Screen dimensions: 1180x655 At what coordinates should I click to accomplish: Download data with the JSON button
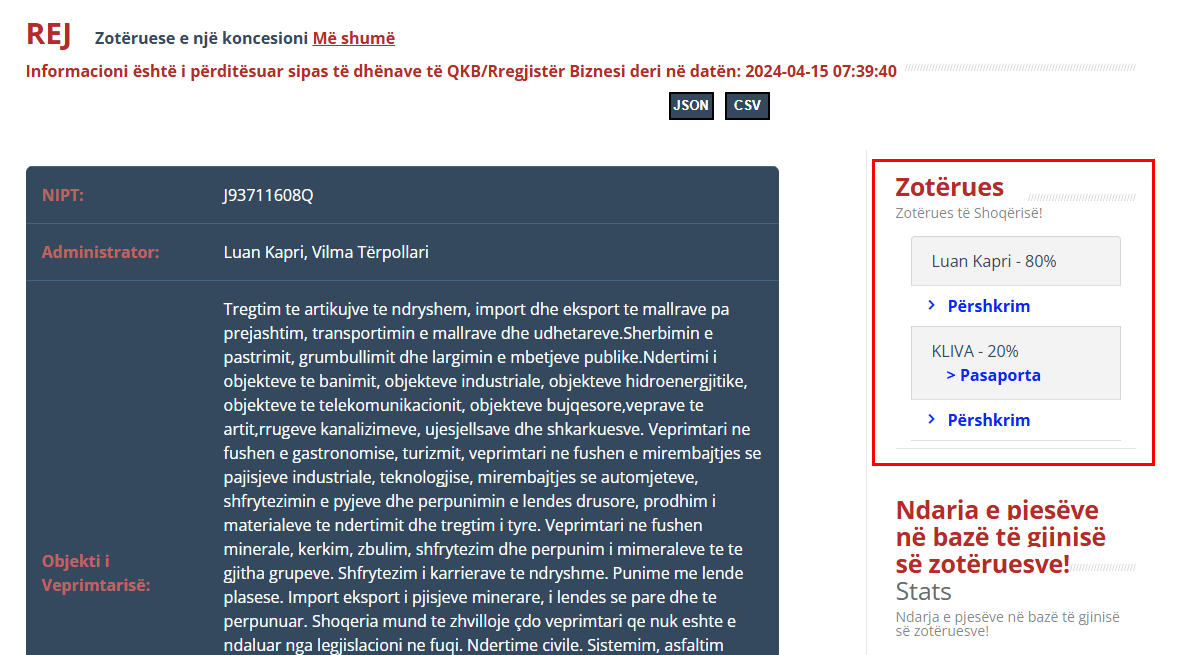coord(691,105)
